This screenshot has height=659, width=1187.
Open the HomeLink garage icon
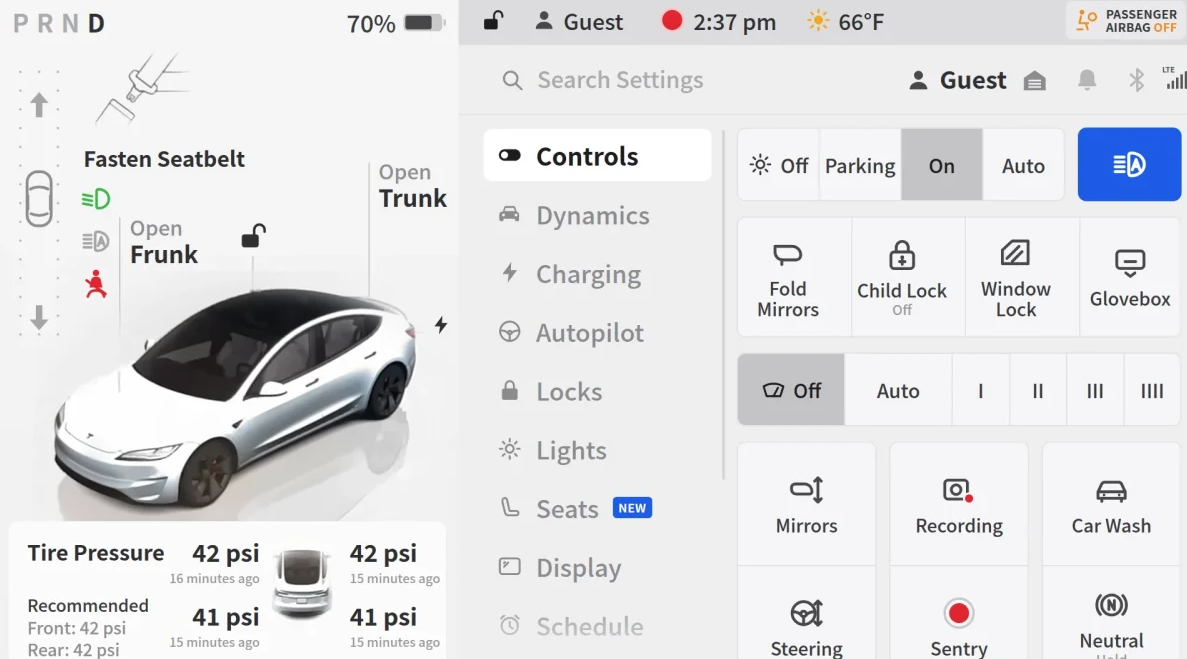tap(1035, 80)
